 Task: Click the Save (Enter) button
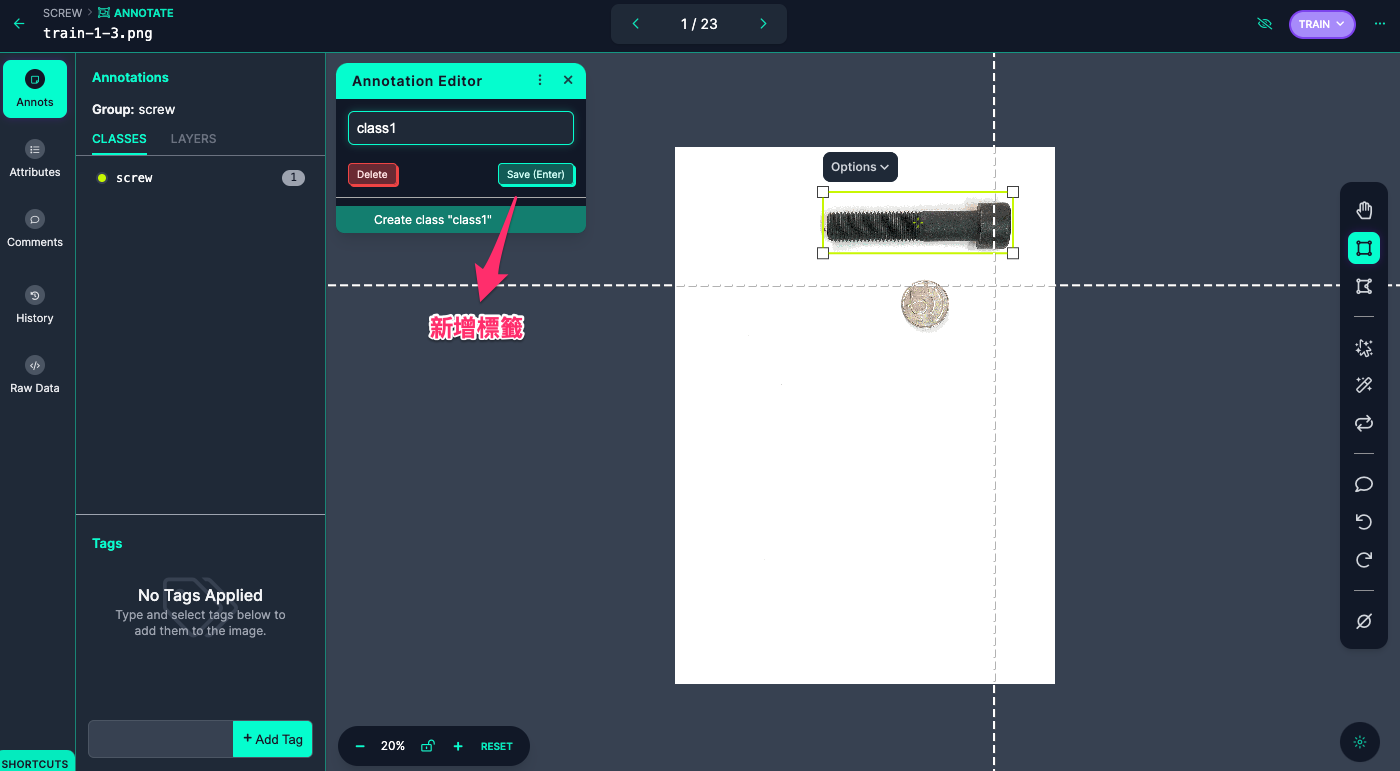tap(536, 174)
